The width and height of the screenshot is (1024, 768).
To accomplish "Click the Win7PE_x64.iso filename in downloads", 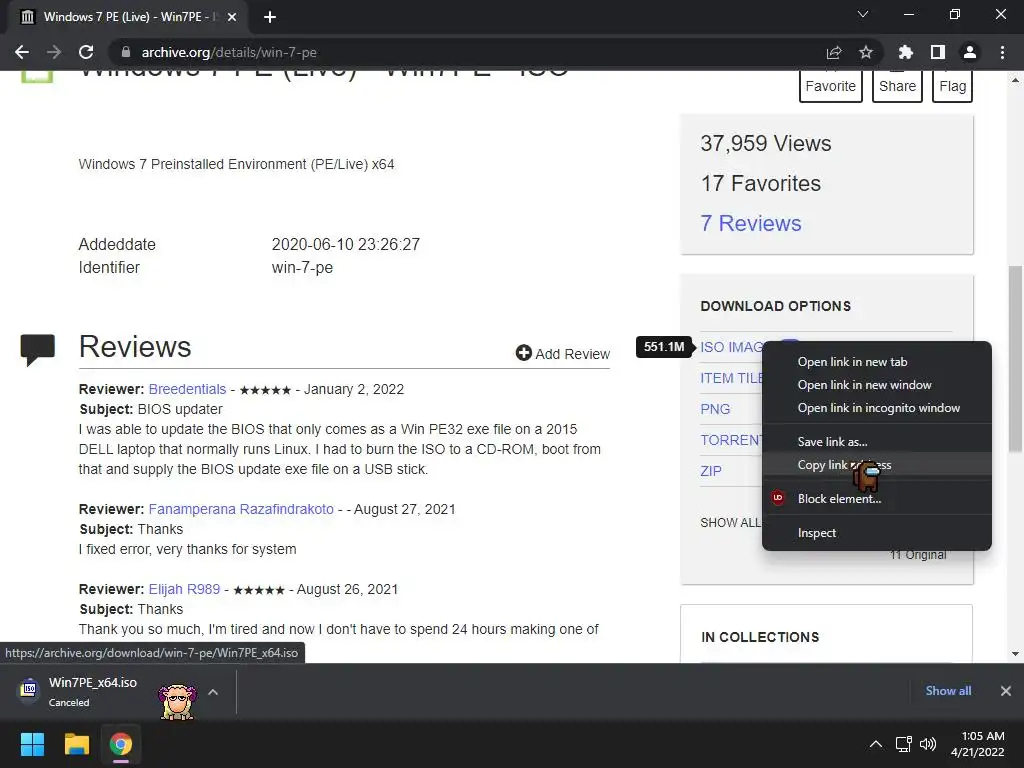I will 93,682.
